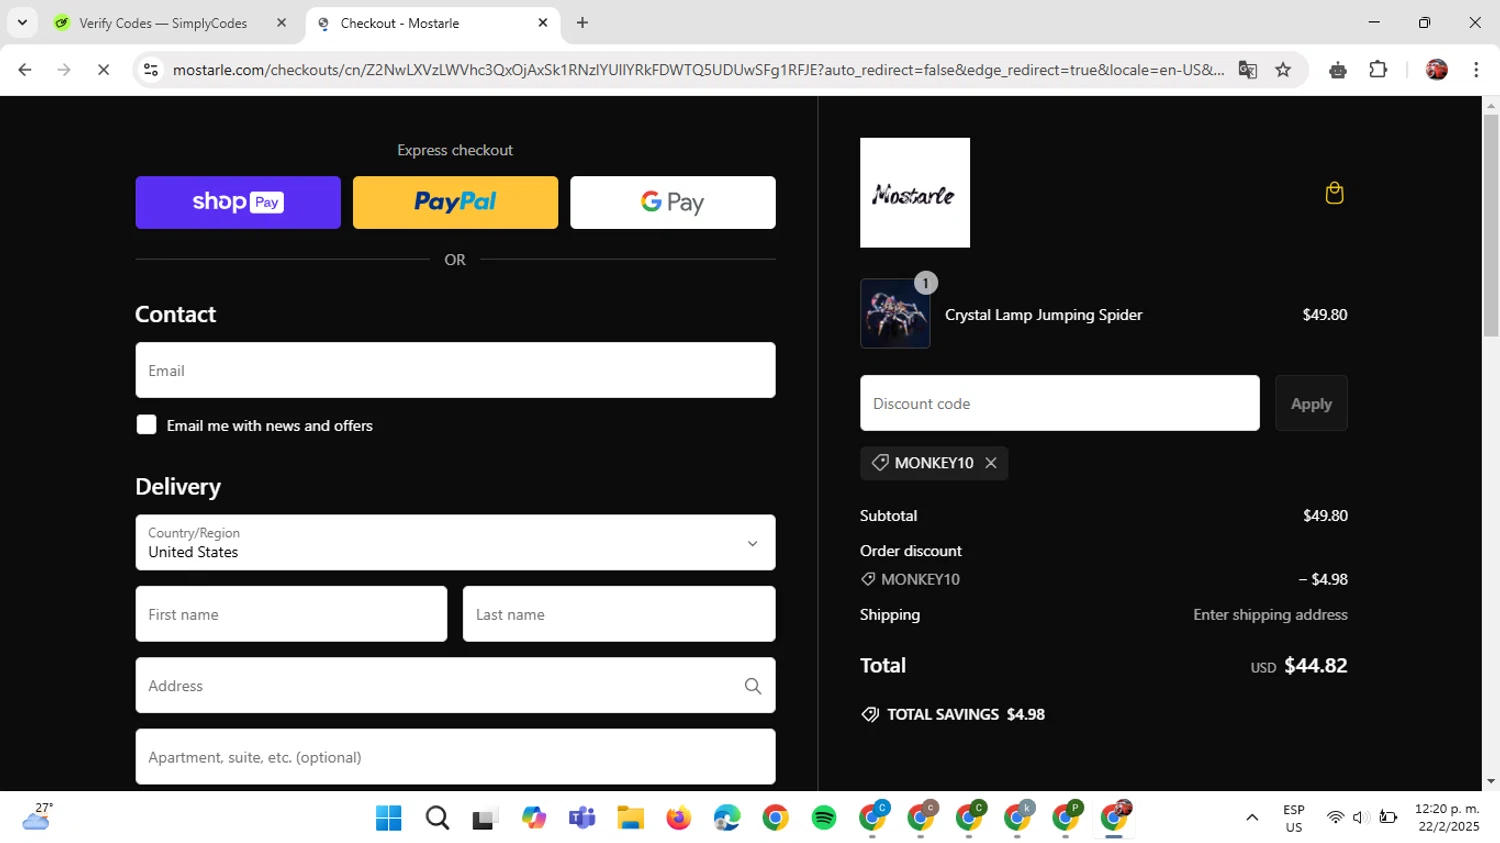
Task: Open the Chrome profile avatar
Action: (1437, 70)
